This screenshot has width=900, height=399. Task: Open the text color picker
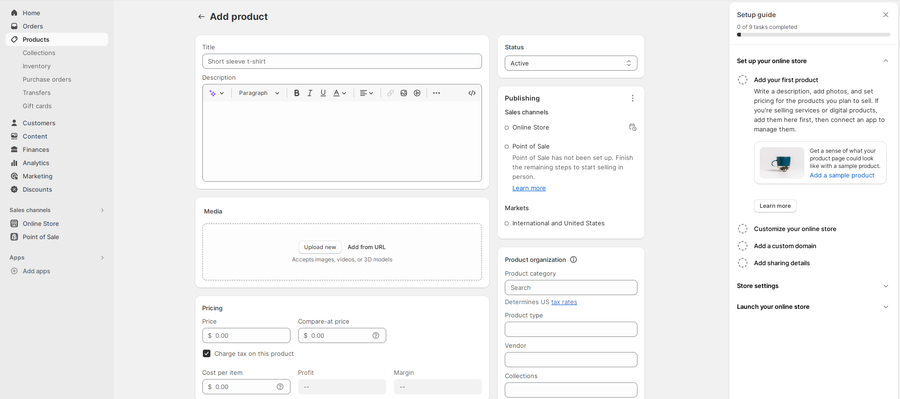[340, 93]
